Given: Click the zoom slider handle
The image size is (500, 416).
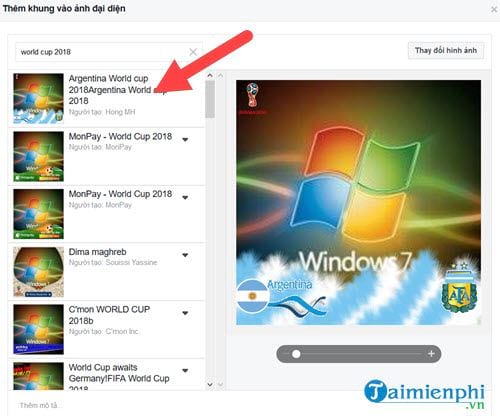Looking at the screenshot, I should pyautogui.click(x=296, y=354).
